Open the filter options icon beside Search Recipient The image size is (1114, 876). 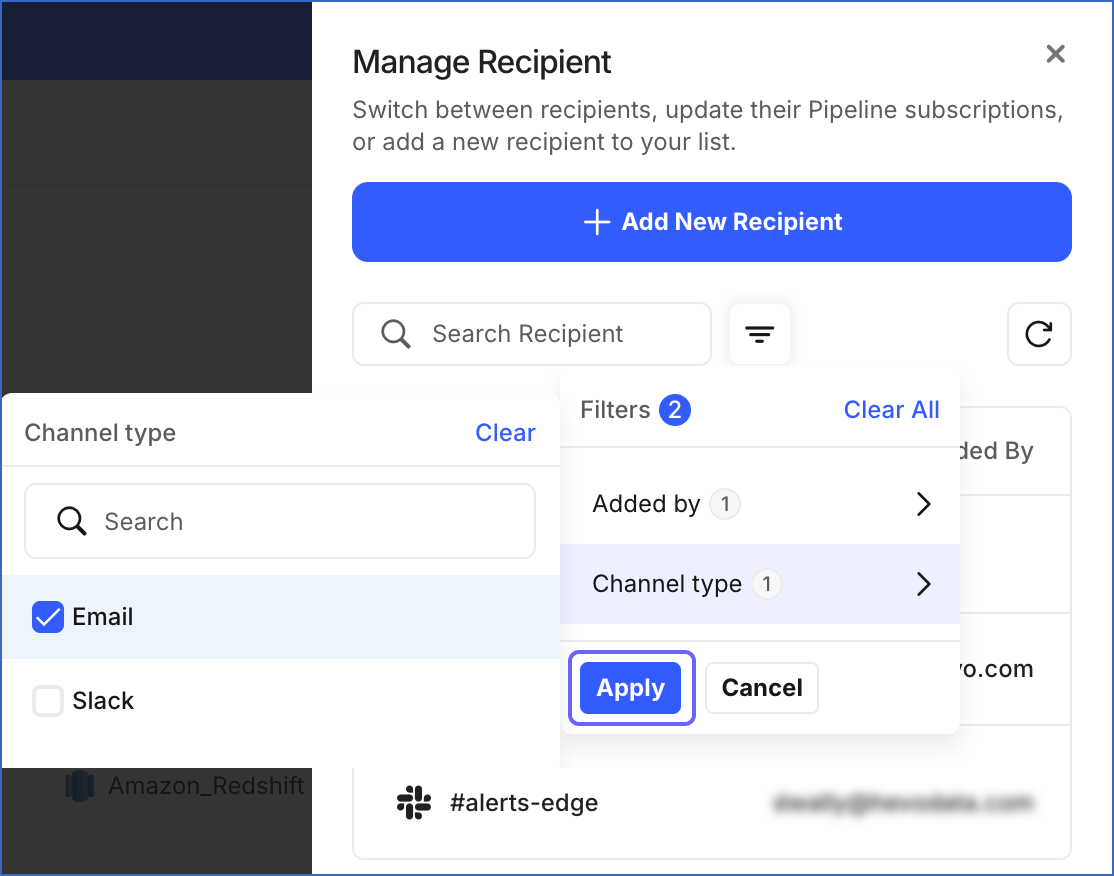point(759,334)
